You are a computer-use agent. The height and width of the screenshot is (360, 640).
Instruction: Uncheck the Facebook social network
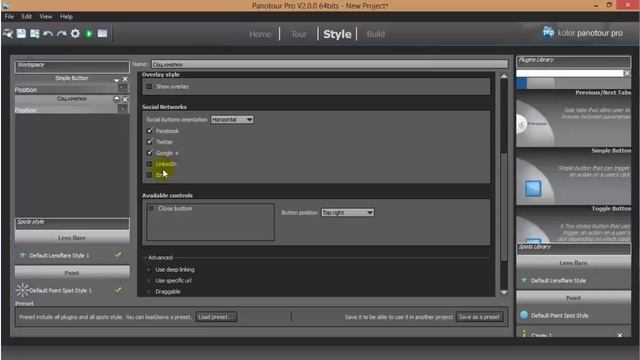149,131
